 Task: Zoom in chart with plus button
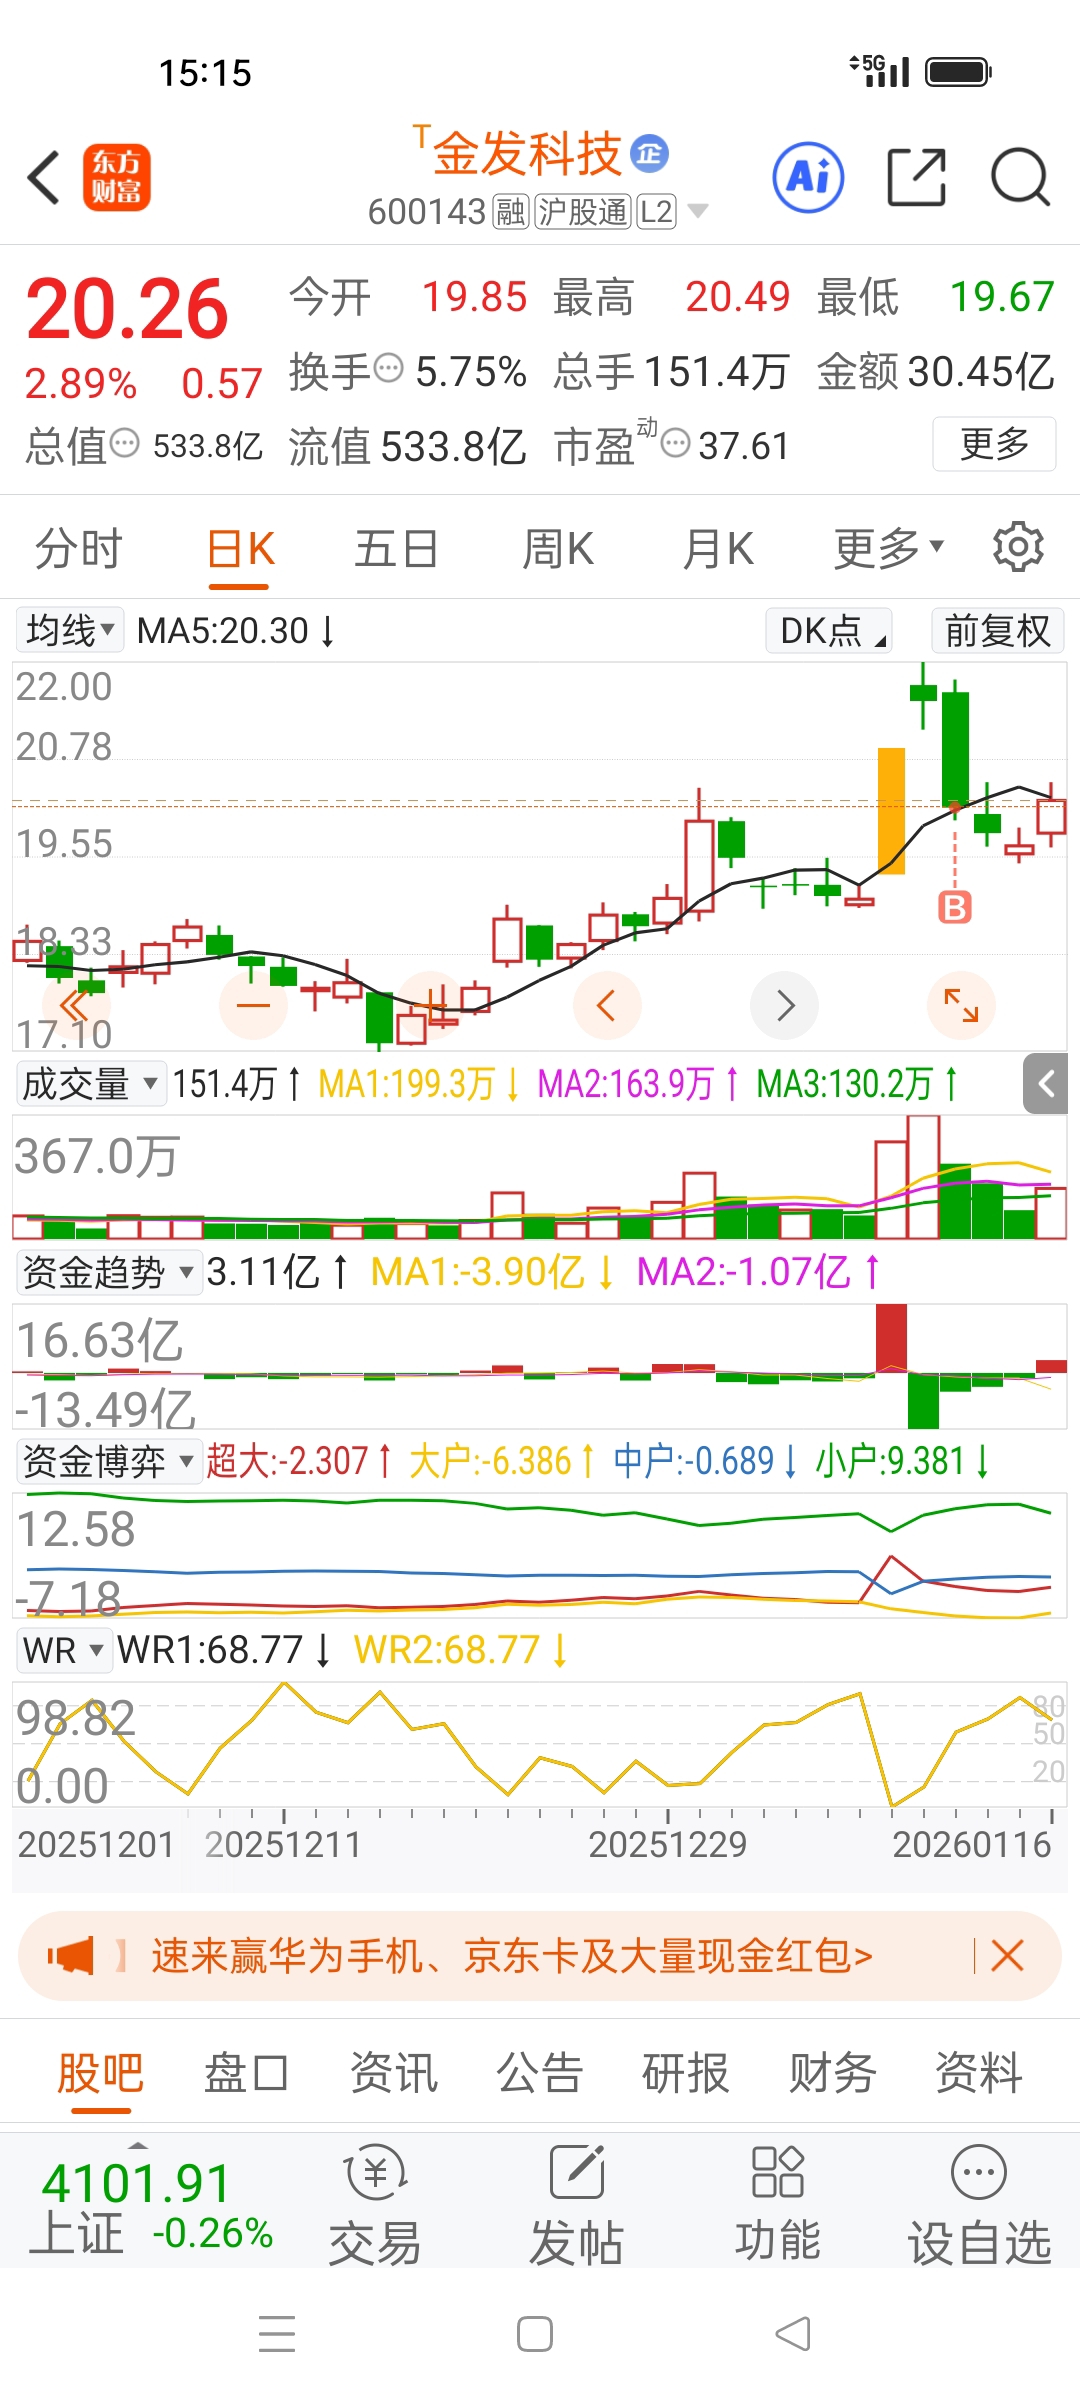tap(432, 1005)
